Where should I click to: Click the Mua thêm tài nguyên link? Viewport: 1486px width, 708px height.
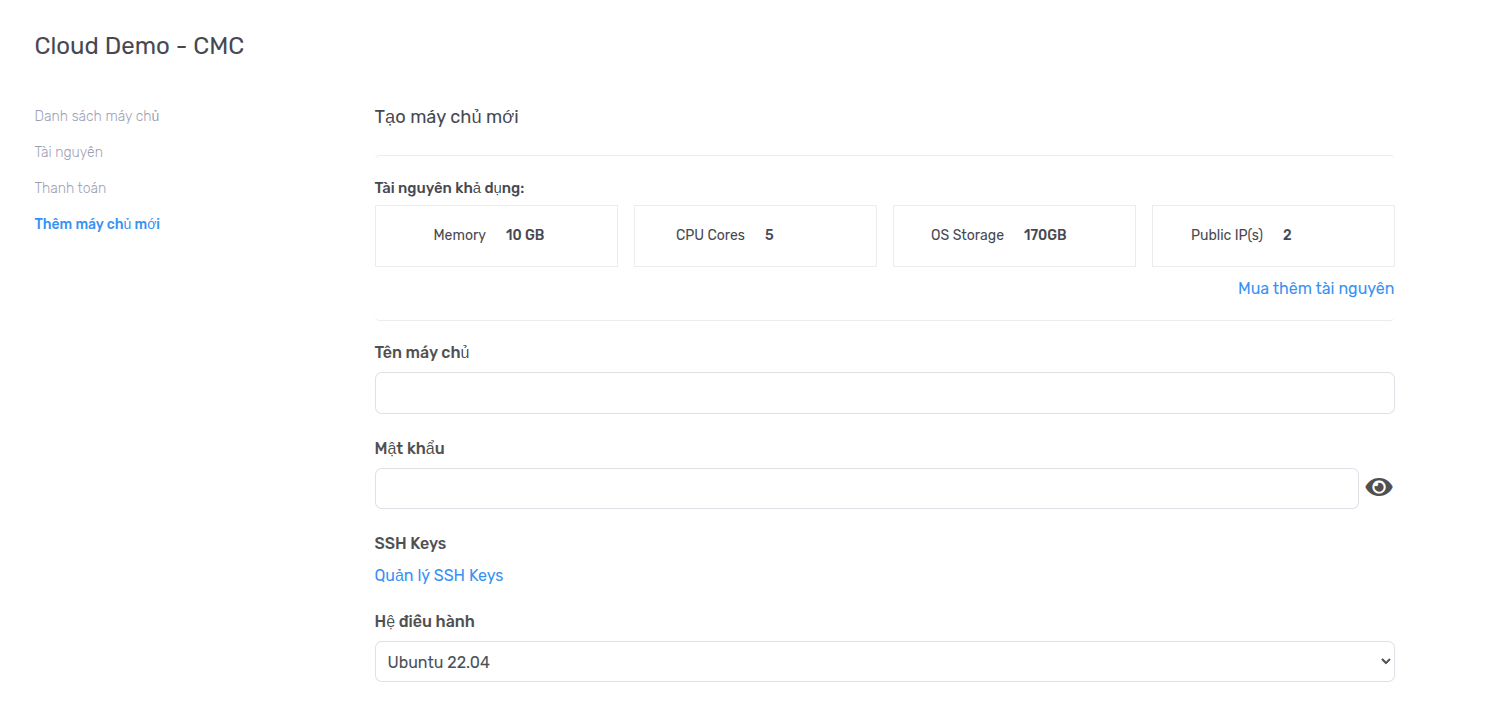pyautogui.click(x=1315, y=288)
